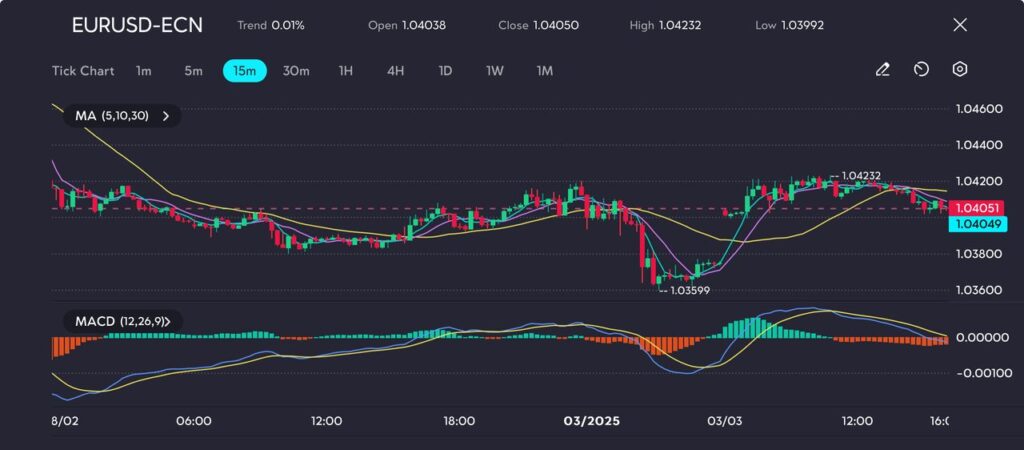Select the 1W weekly timeframe
The width and height of the screenshot is (1024, 450).
[495, 71]
